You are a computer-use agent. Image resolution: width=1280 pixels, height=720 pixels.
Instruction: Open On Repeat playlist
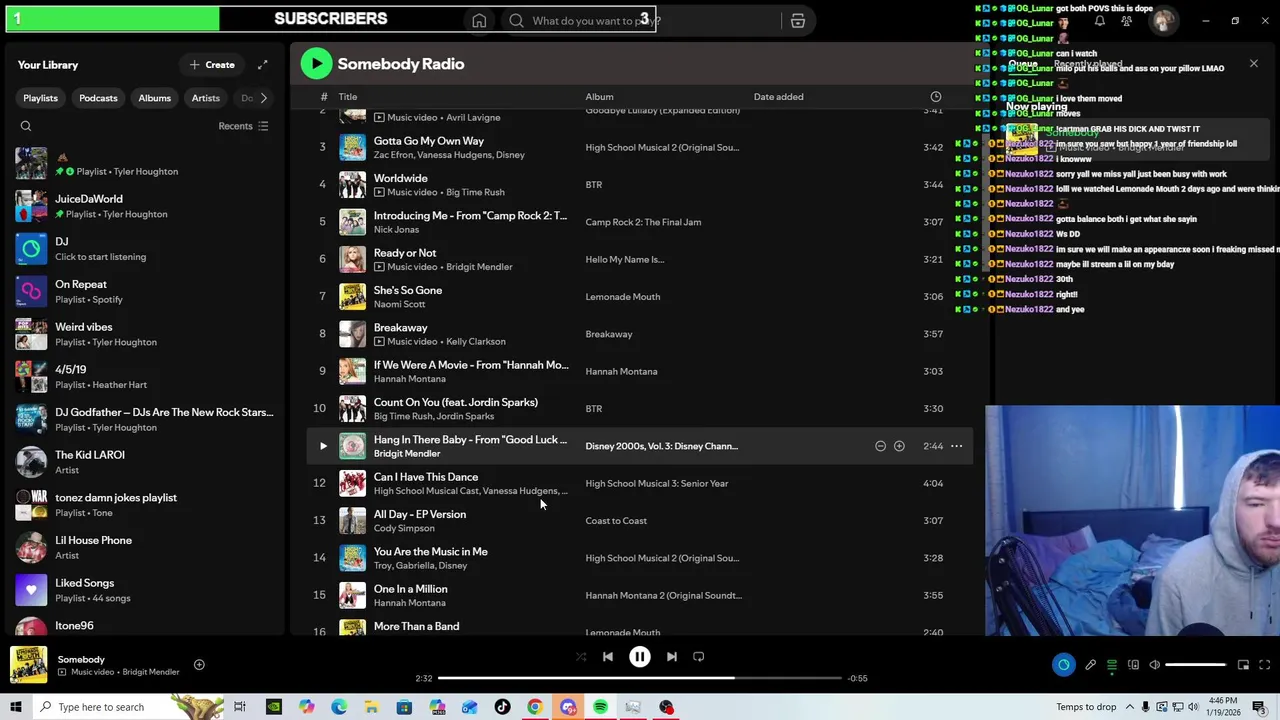click(x=145, y=291)
